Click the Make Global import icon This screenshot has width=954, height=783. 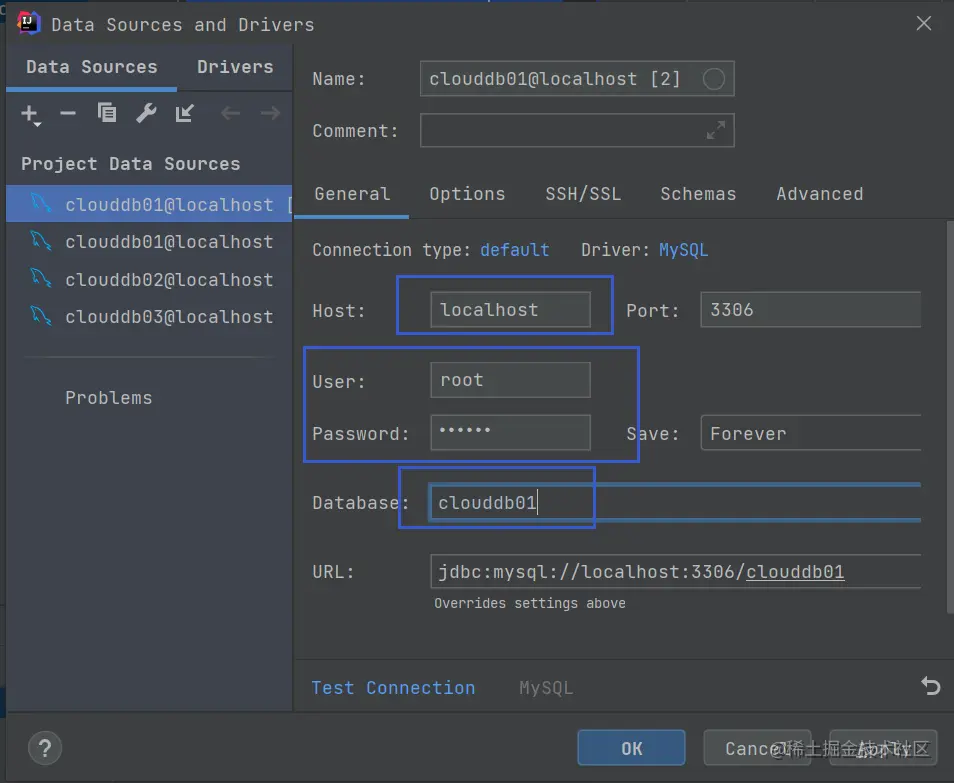184,113
